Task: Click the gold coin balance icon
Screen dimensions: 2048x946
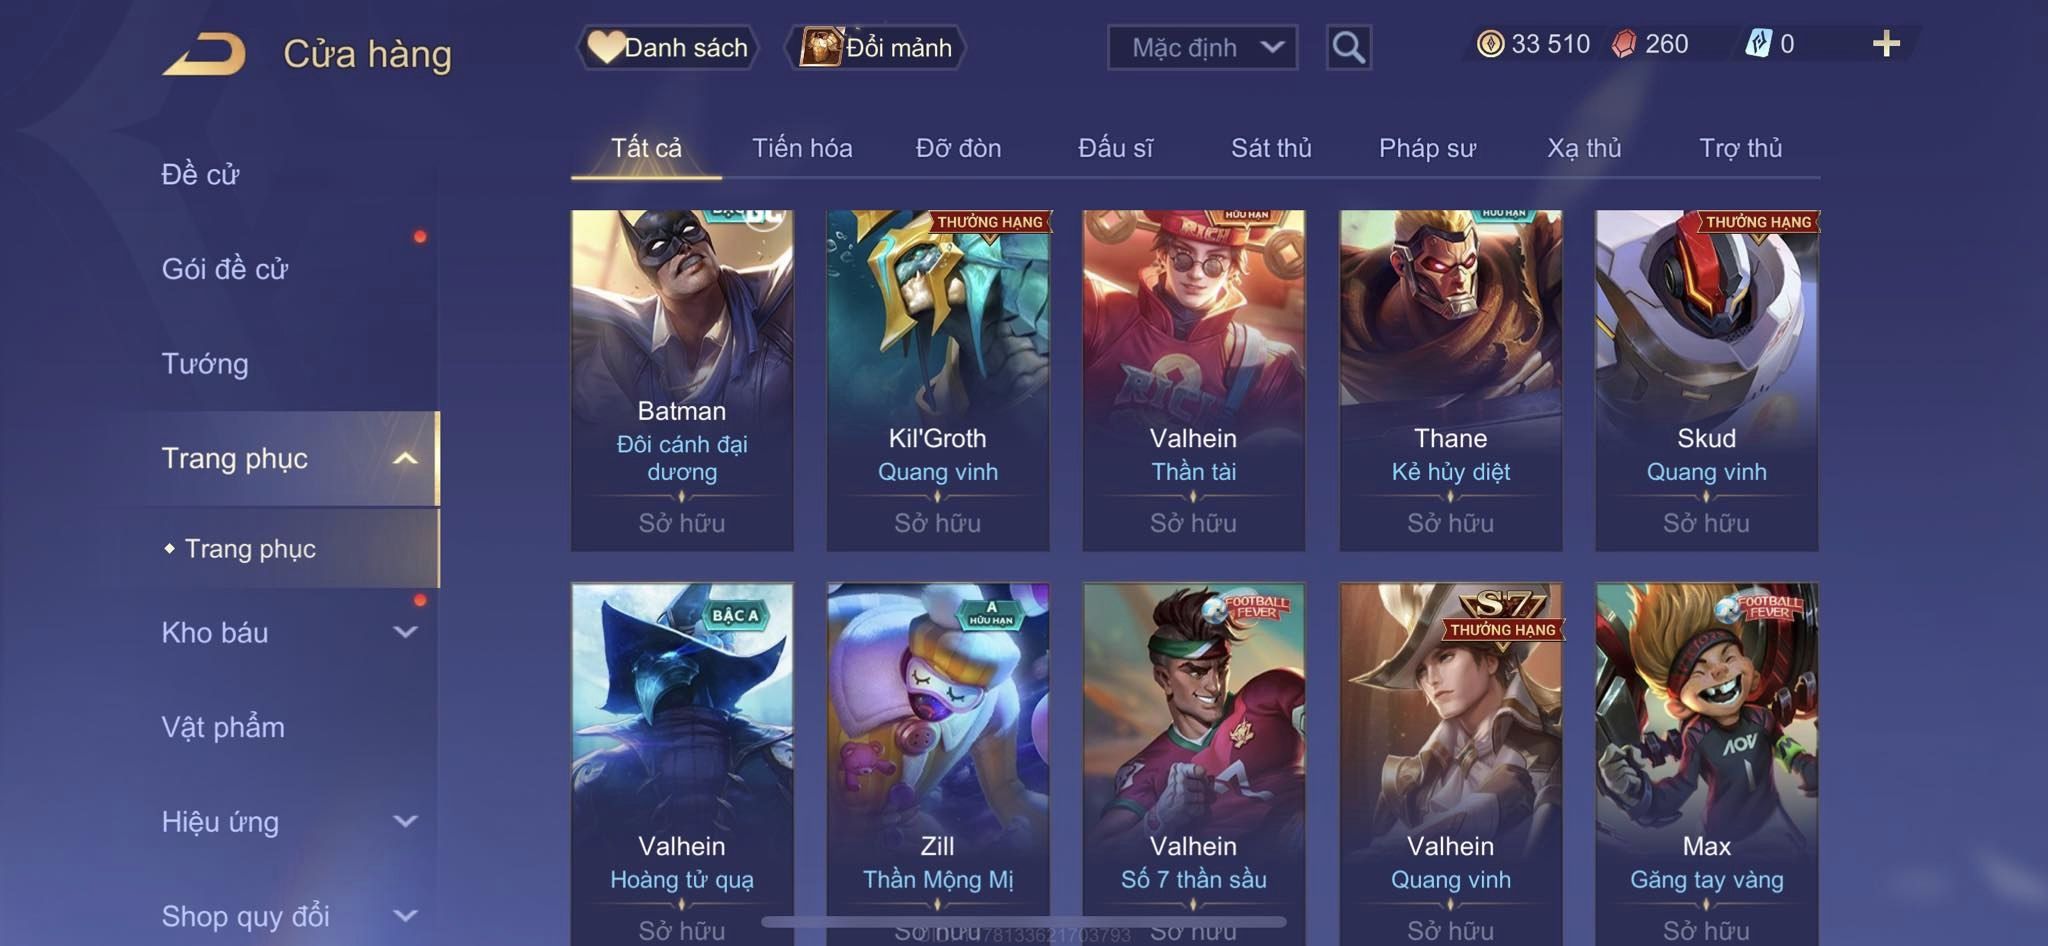Action: pos(1490,44)
